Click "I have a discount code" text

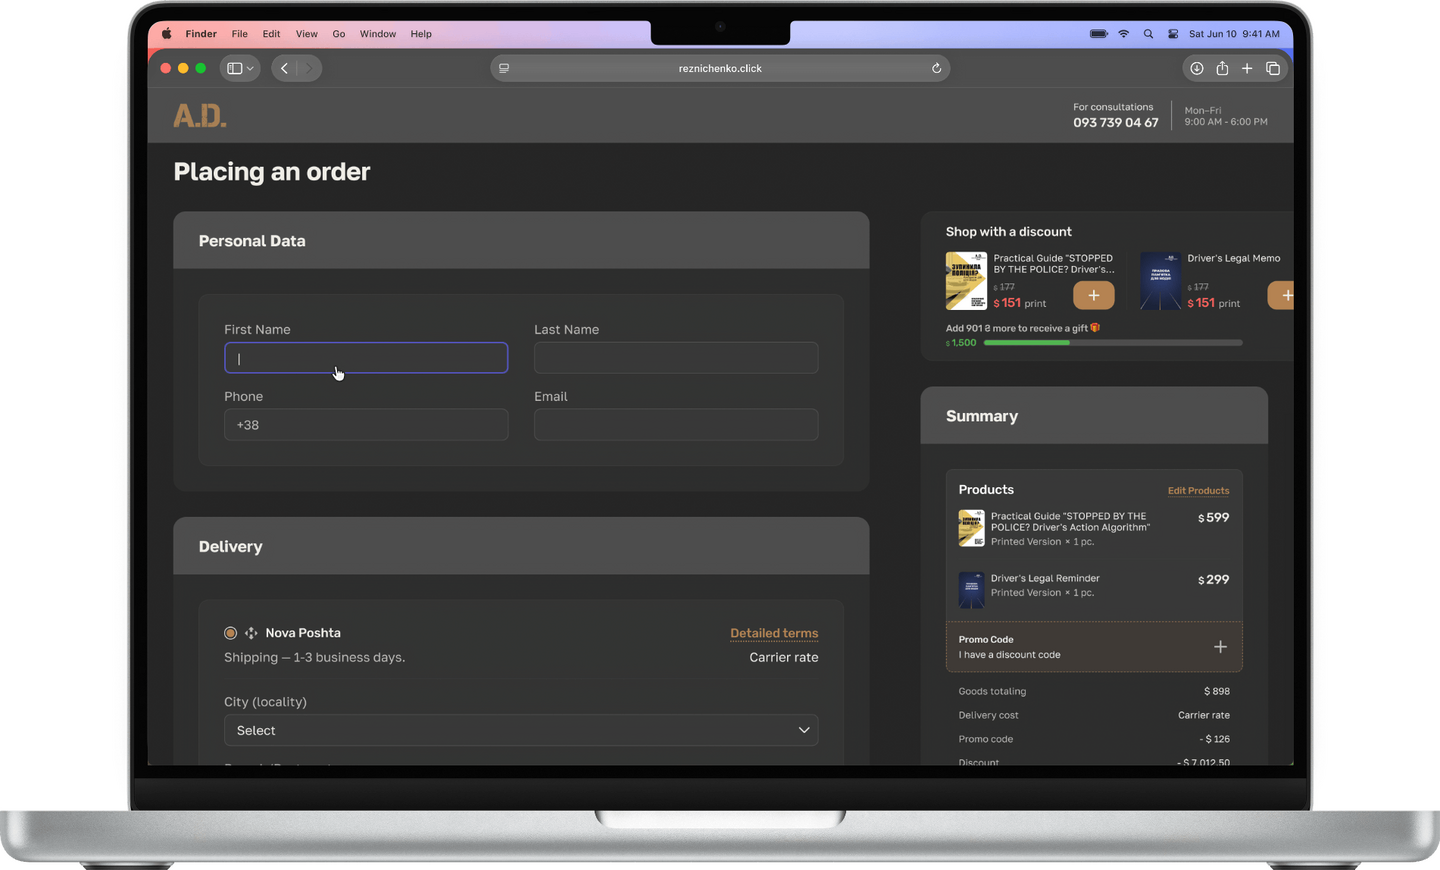[x=1009, y=655]
